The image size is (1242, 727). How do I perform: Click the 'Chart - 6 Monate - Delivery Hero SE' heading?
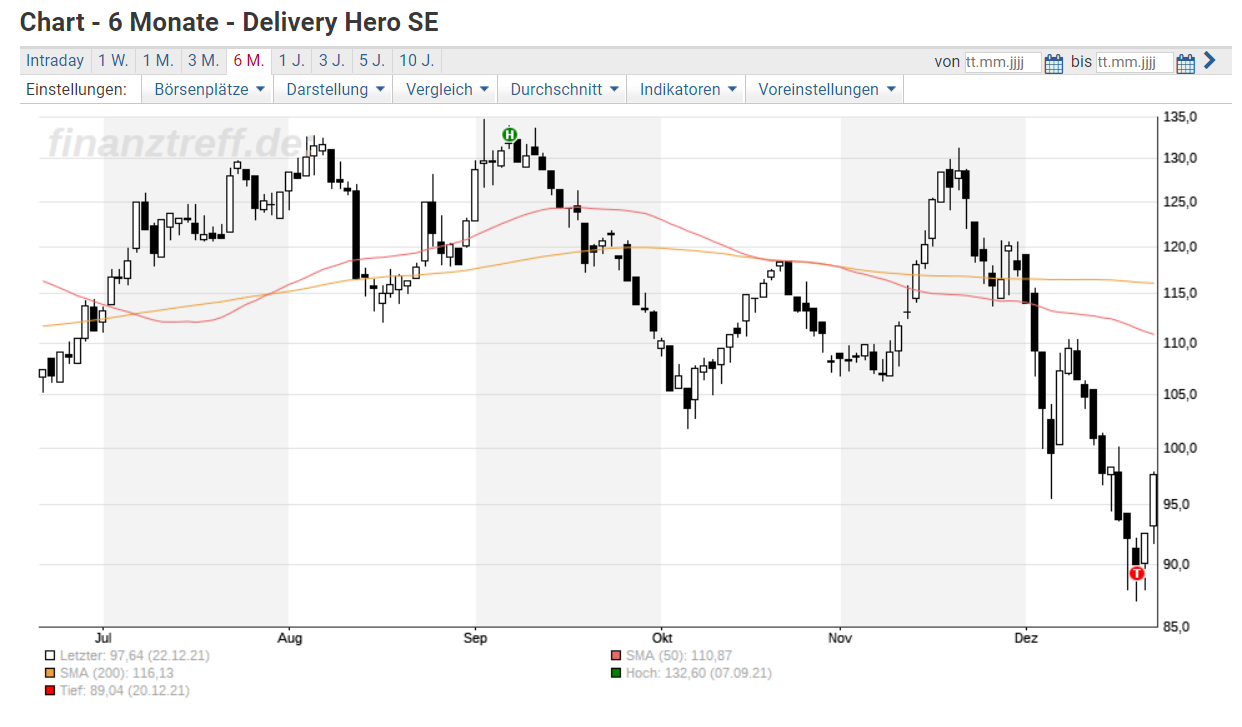click(229, 22)
